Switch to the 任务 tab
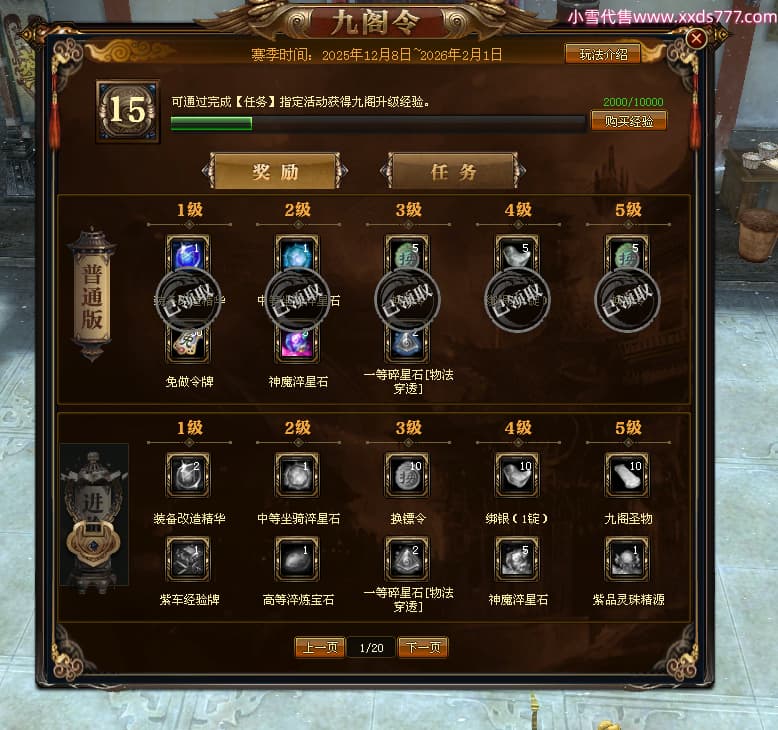This screenshot has width=778, height=730. click(453, 171)
